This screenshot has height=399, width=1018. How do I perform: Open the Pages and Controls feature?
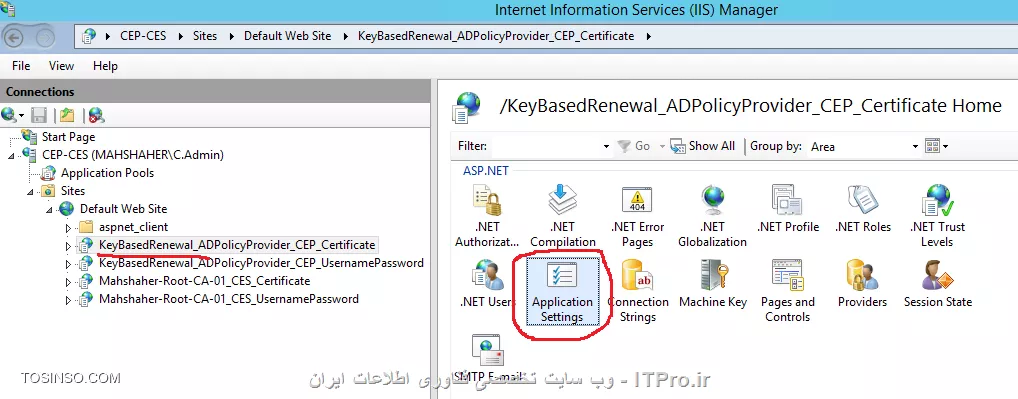point(788,291)
